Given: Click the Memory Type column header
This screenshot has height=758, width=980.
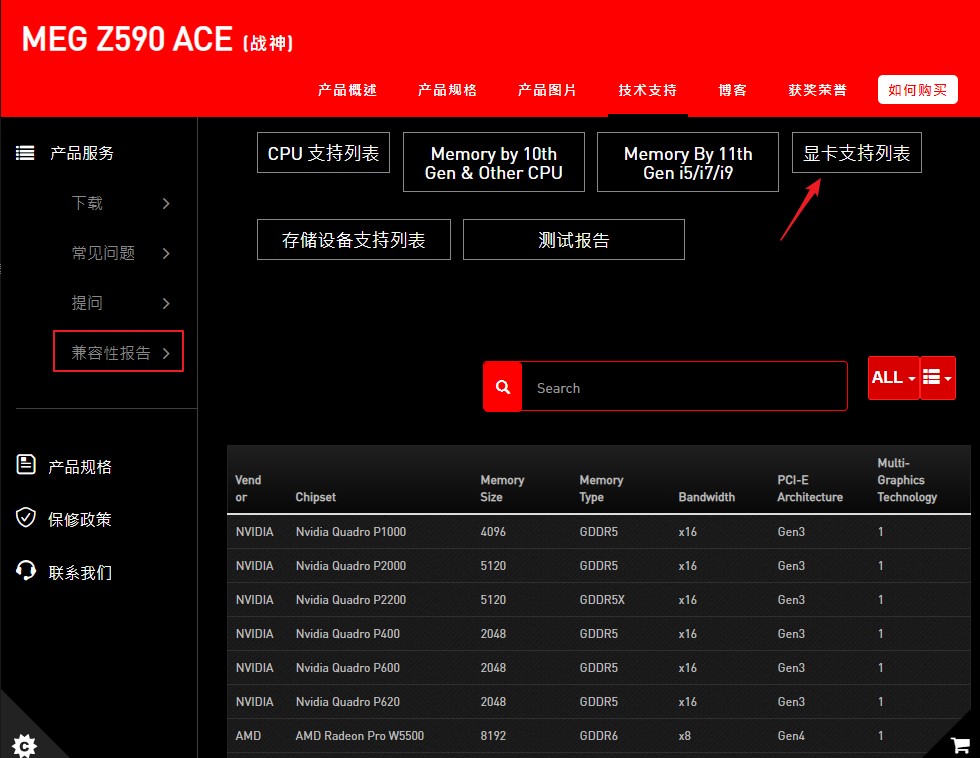Looking at the screenshot, I should click(x=601, y=488).
